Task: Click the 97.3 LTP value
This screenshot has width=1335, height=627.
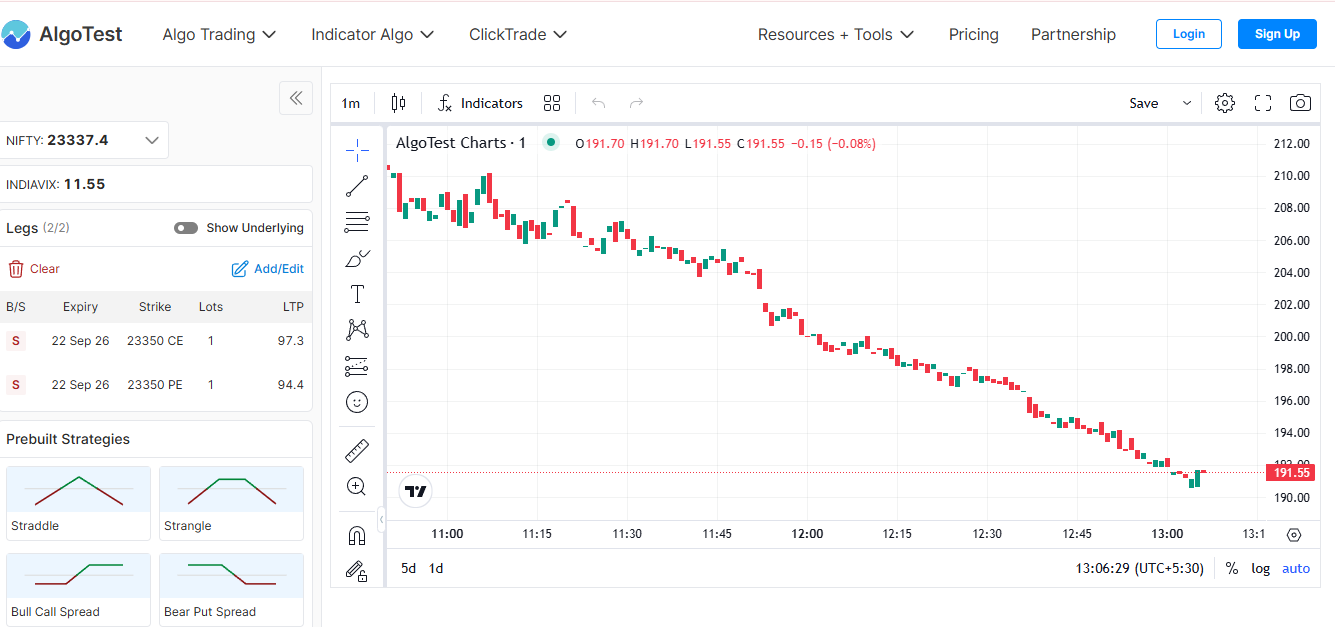Action: click(x=291, y=341)
